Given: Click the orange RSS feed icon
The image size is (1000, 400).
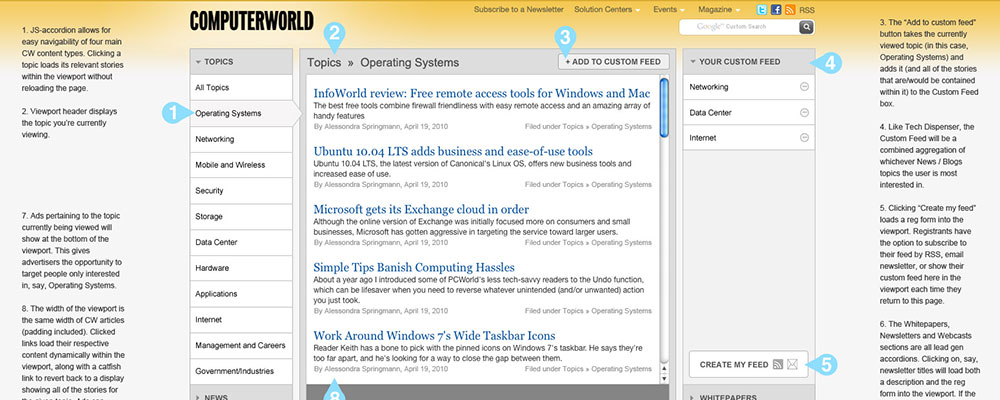Looking at the screenshot, I should pos(790,10).
